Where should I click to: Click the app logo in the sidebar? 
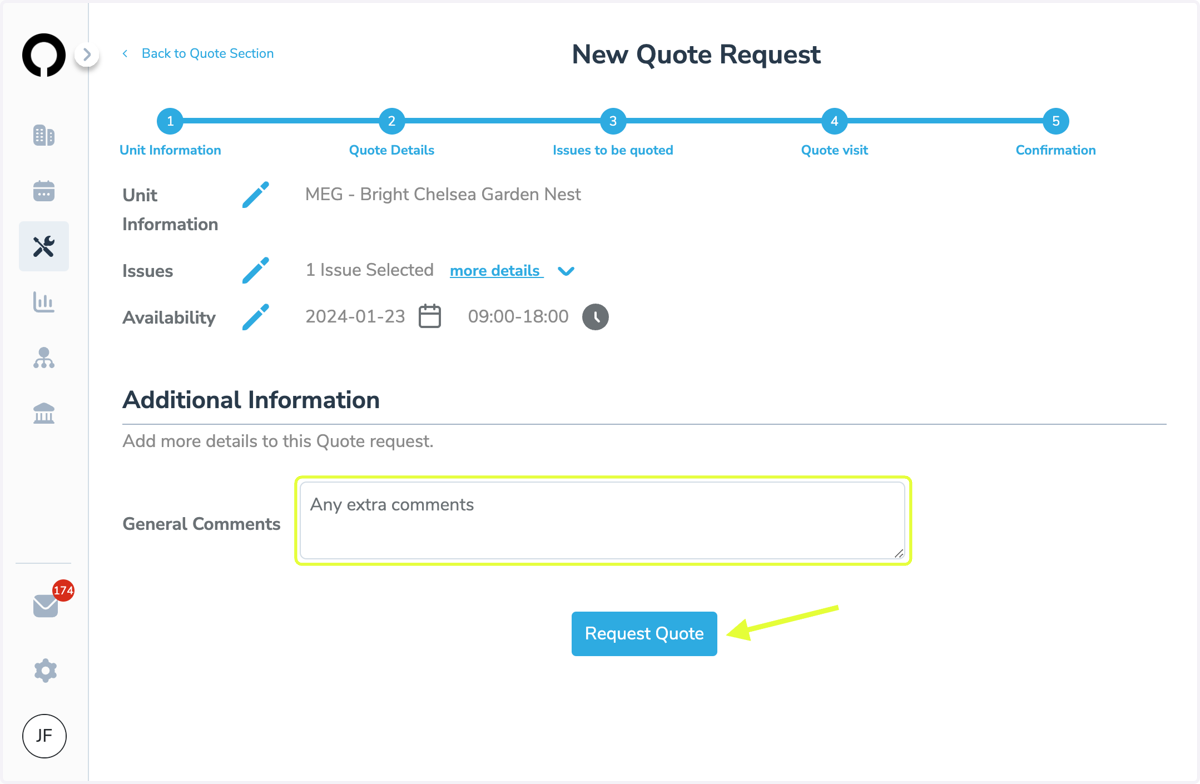point(44,55)
